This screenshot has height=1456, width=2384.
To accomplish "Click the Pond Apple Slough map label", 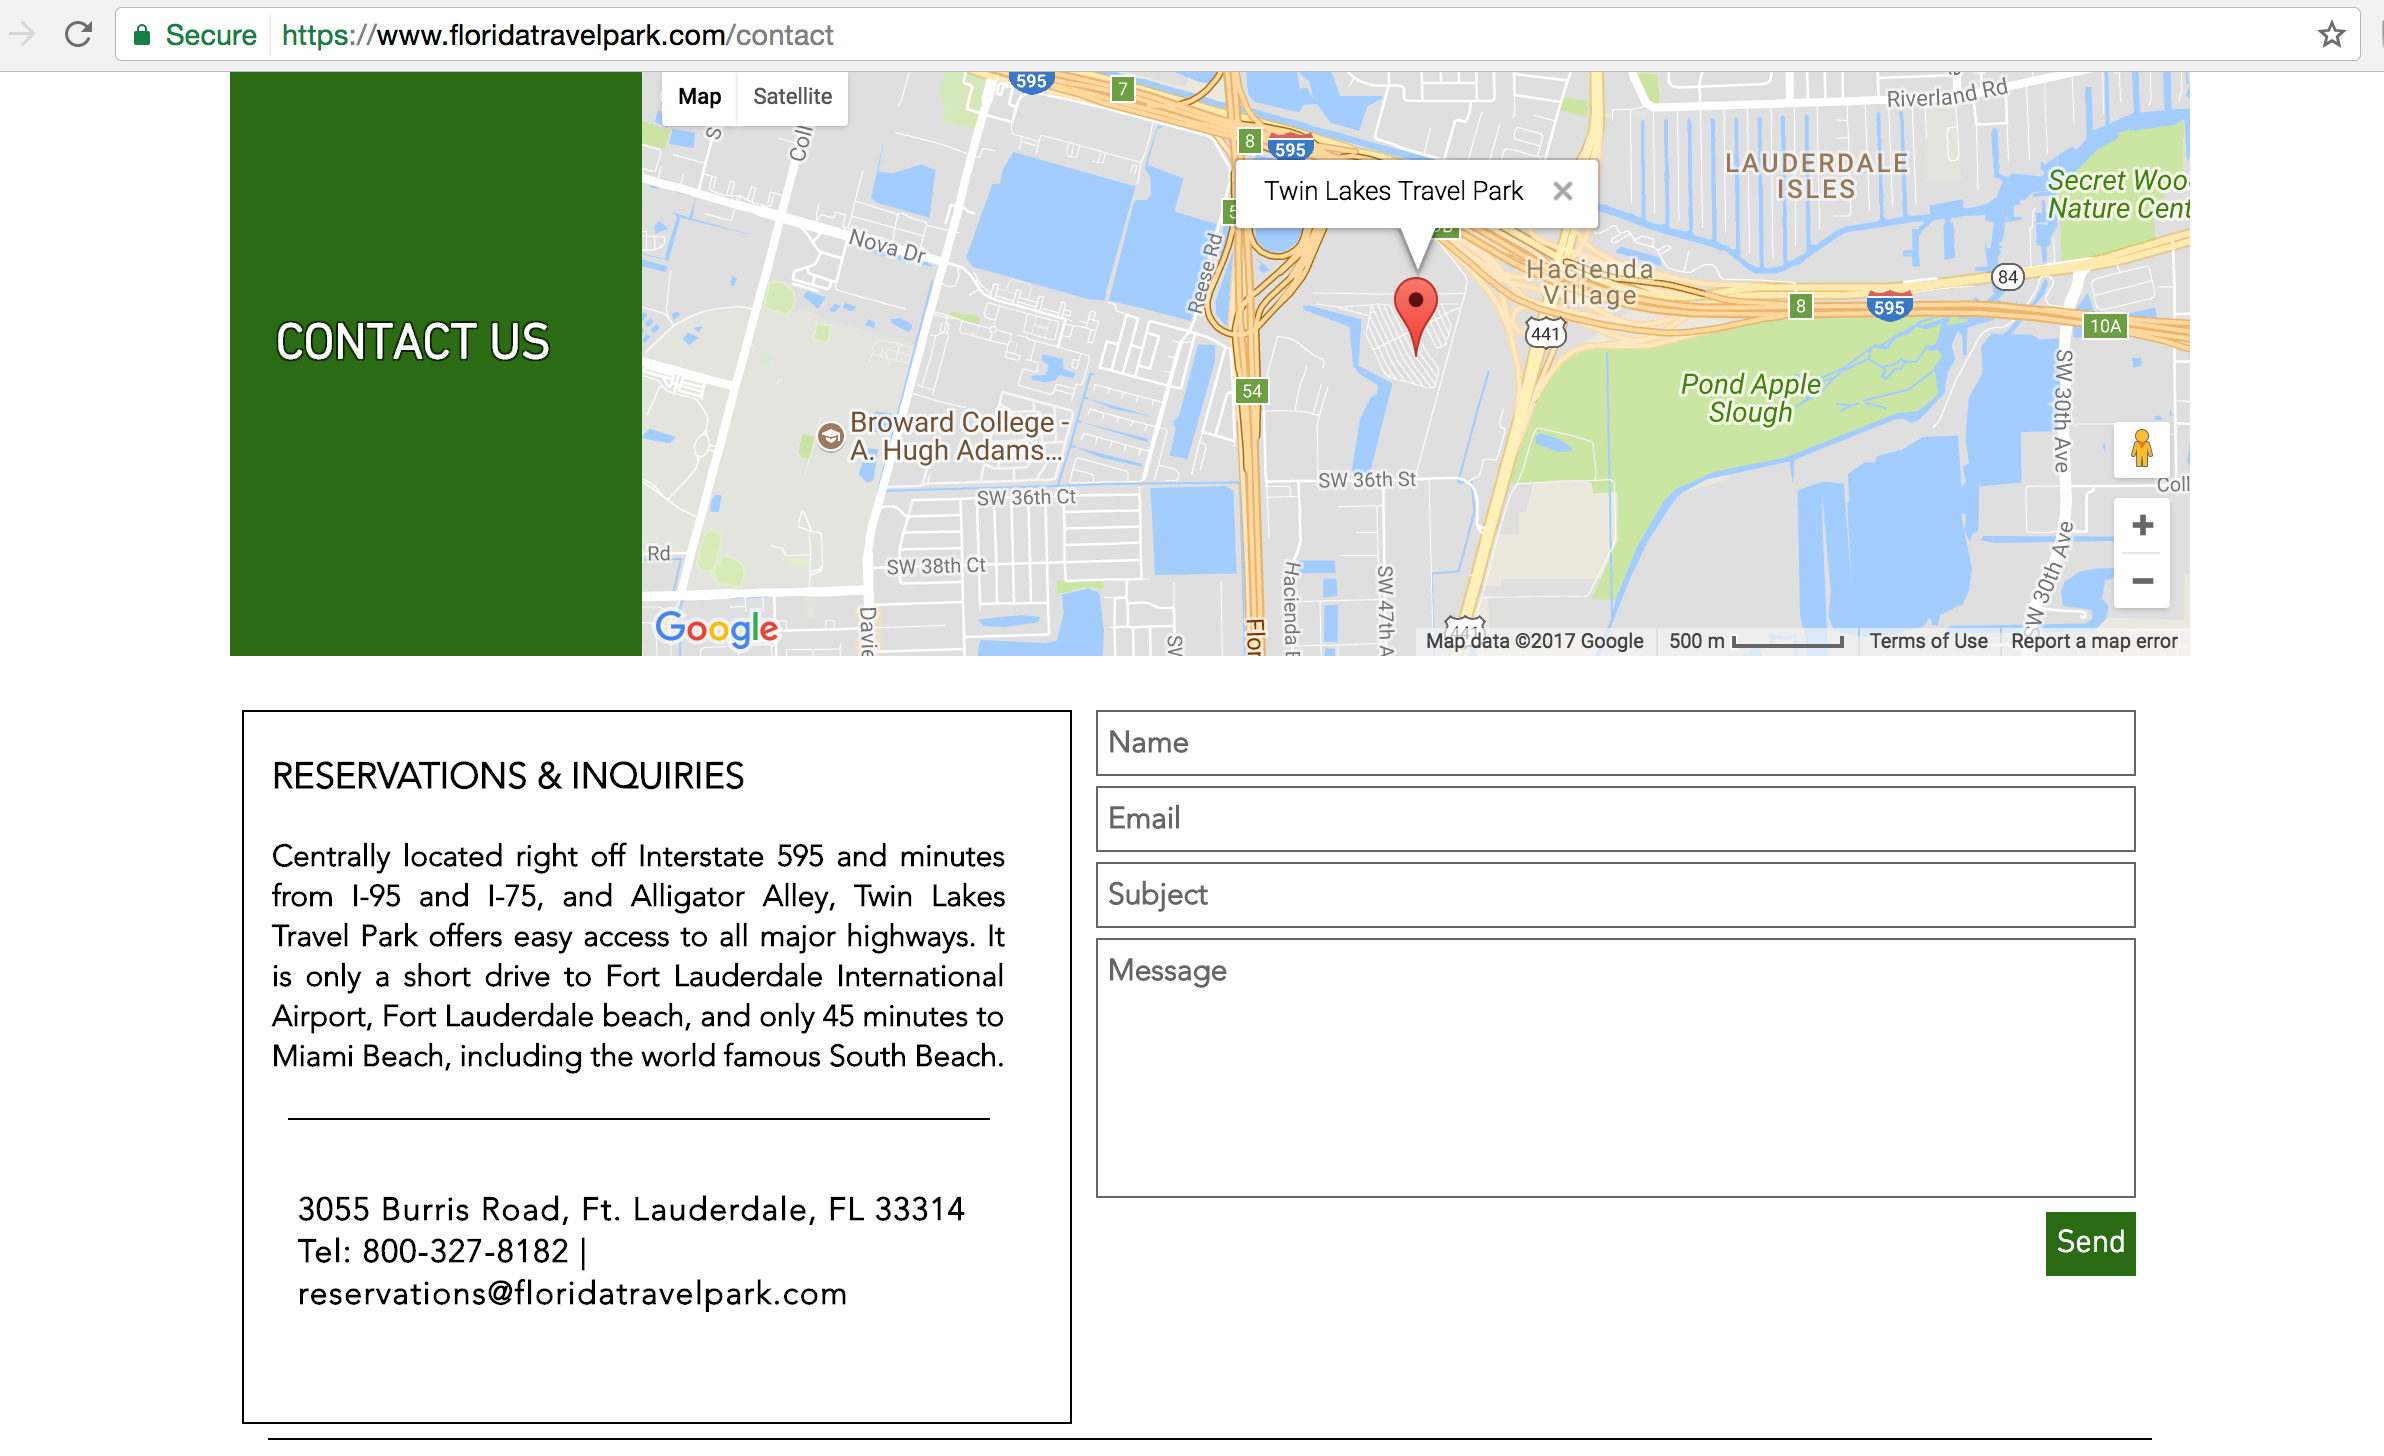I will click(x=1750, y=398).
